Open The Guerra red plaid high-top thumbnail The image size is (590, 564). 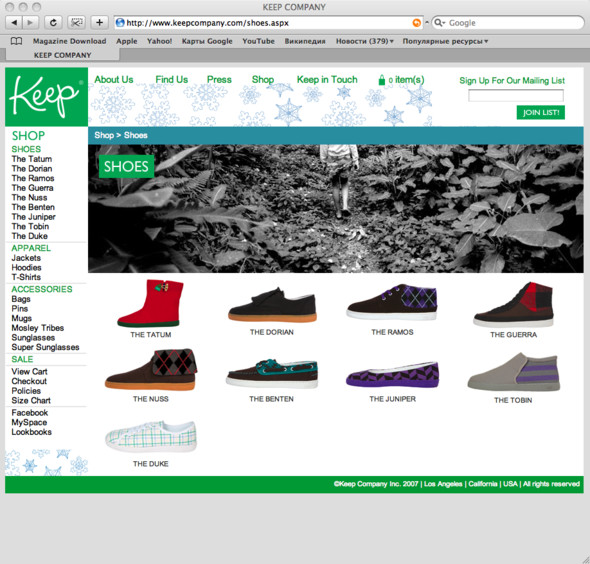(x=514, y=304)
